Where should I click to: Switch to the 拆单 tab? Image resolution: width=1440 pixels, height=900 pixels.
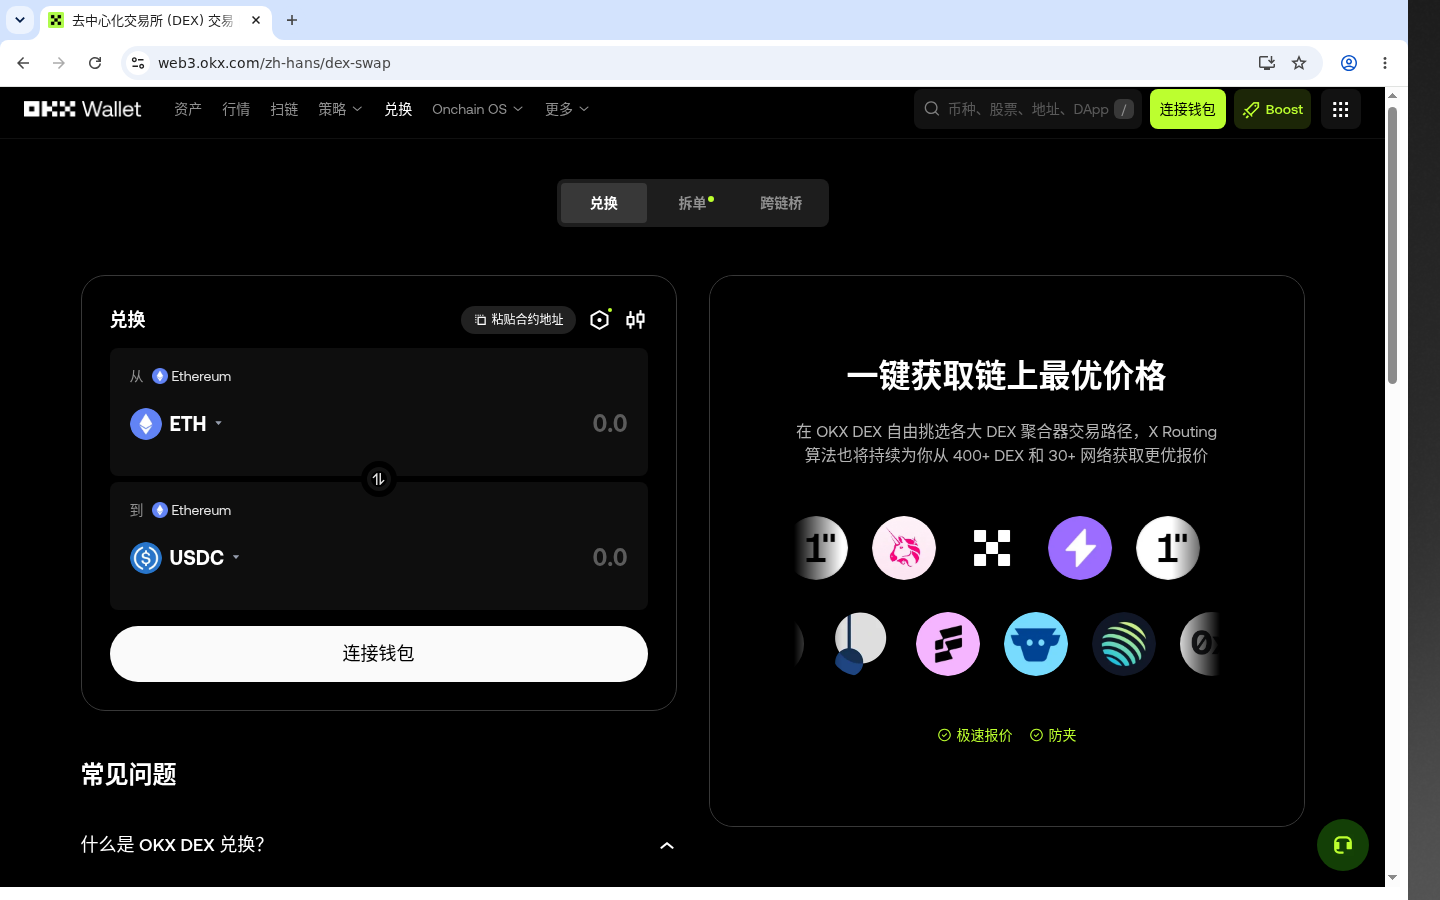pos(694,203)
